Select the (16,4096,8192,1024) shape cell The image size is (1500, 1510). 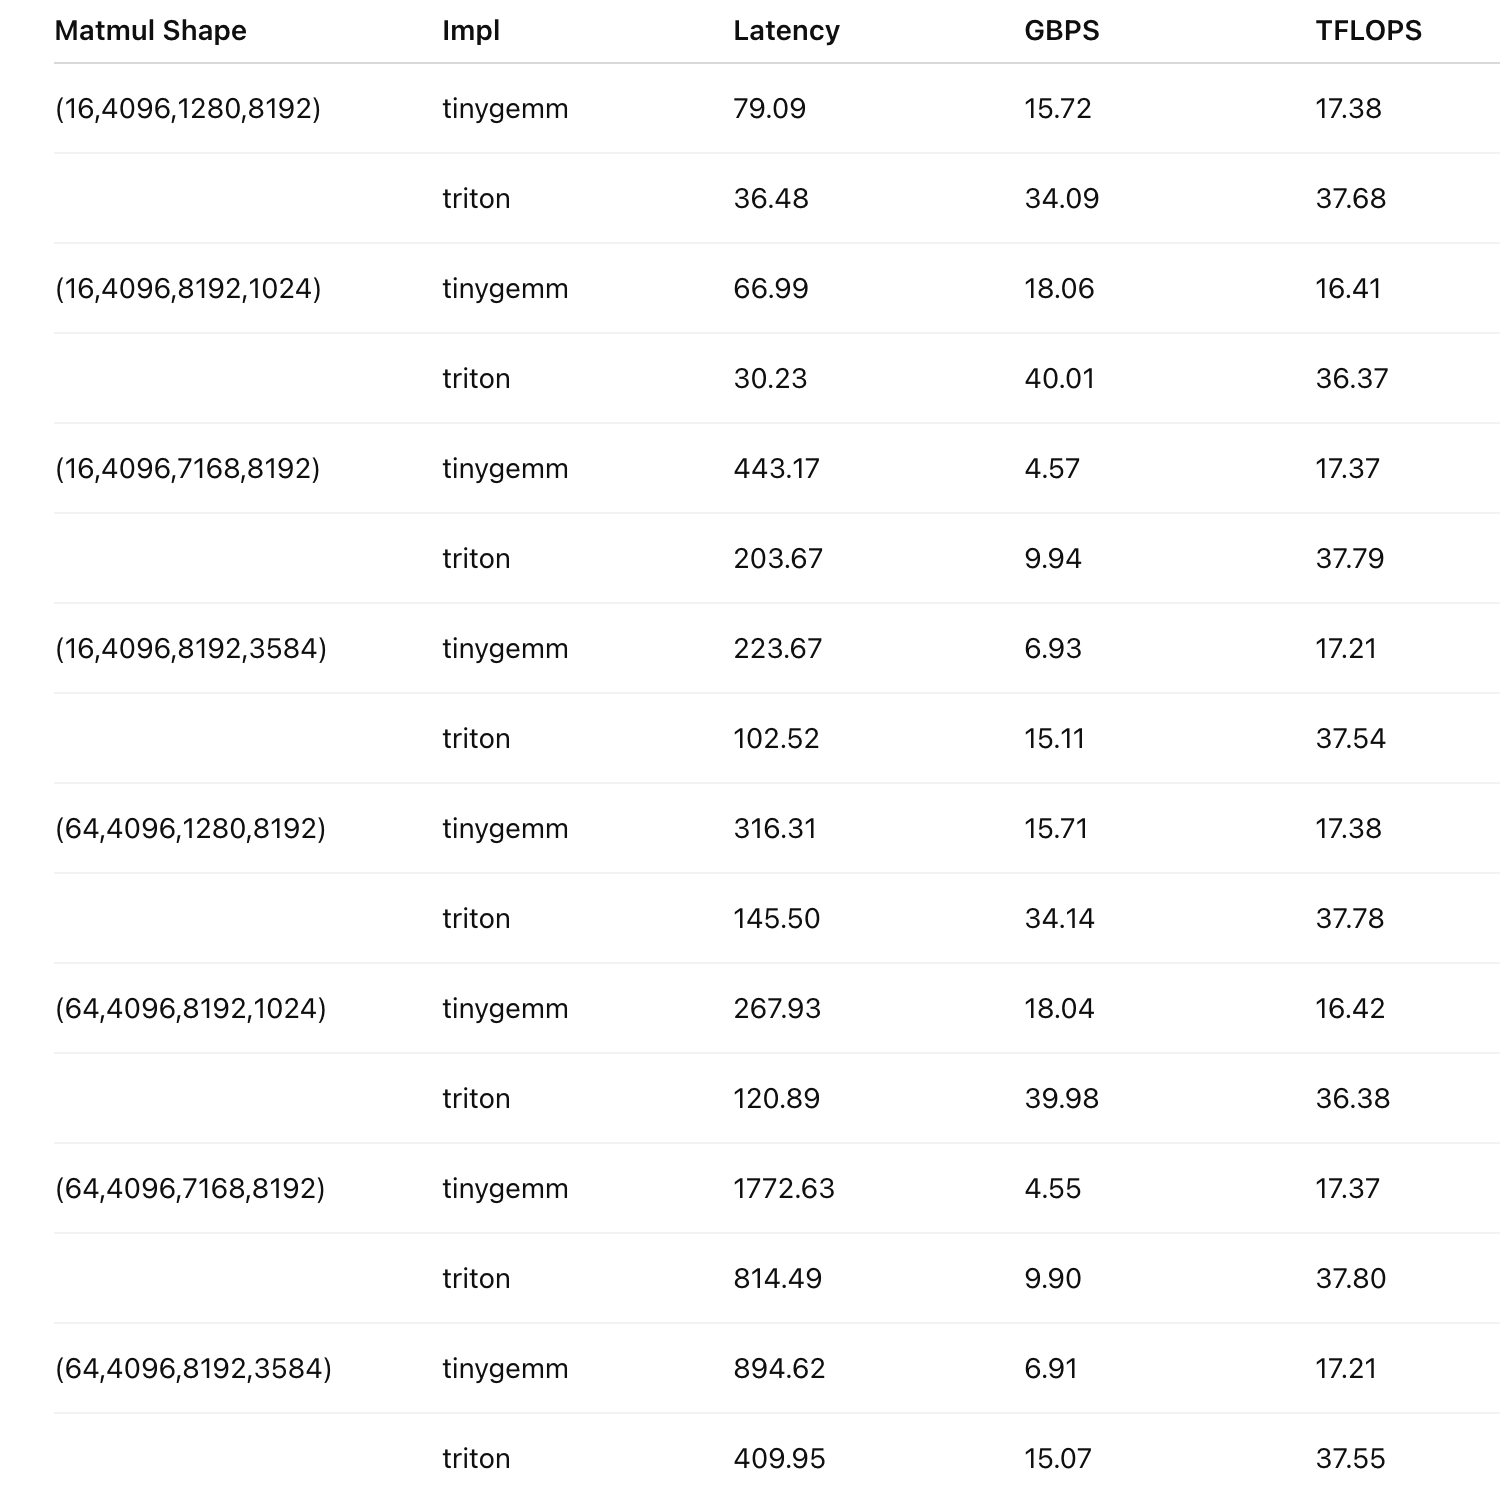pyautogui.click(x=188, y=288)
